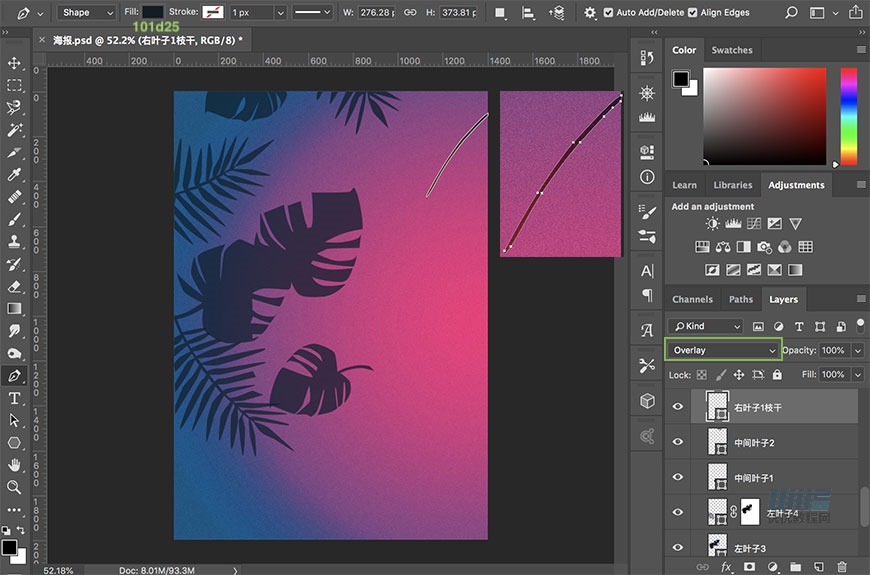Viewport: 870px width, 575px height.
Task: Open the Shape tool mode dropdown
Action: pos(86,13)
